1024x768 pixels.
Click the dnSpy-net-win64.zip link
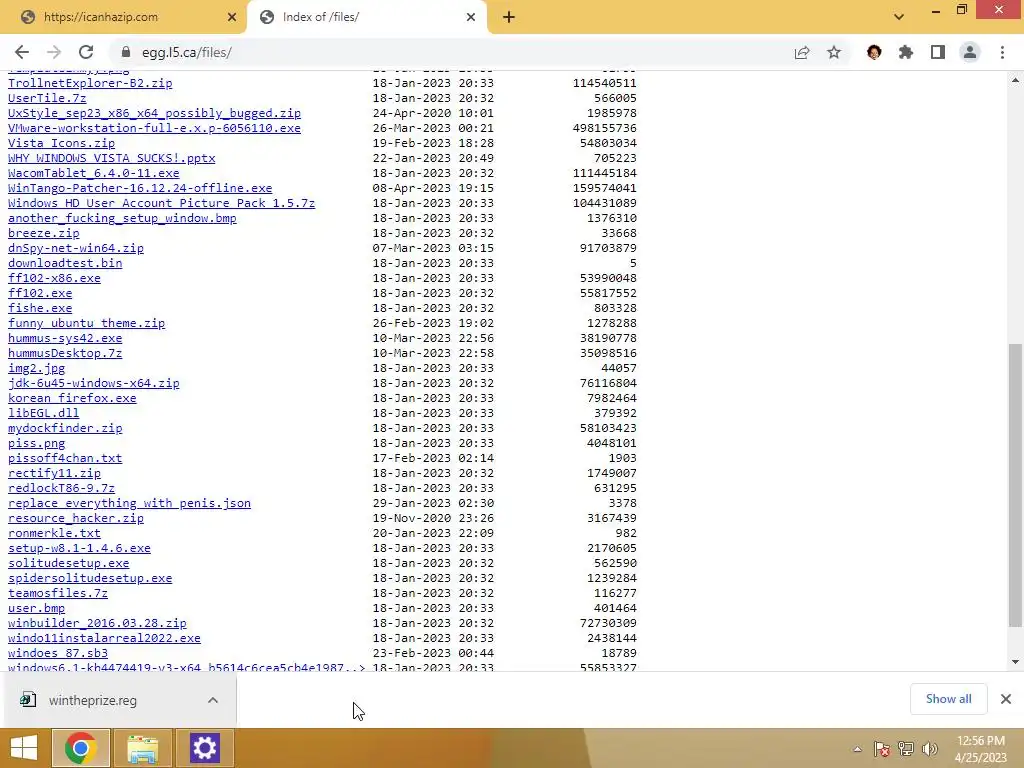[x=76, y=248]
